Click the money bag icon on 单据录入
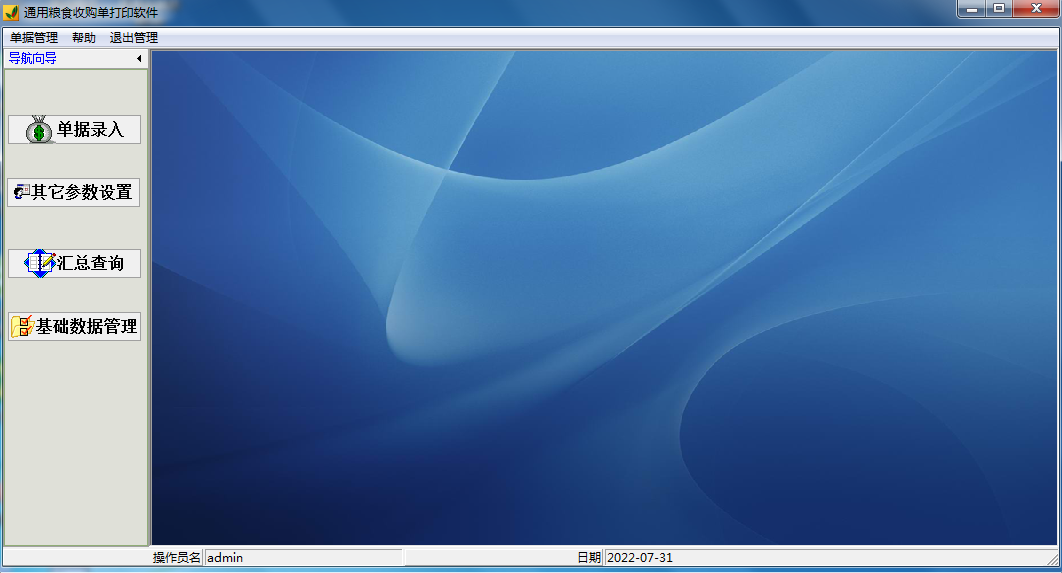Image resolution: width=1062 pixels, height=573 pixels. click(x=38, y=130)
